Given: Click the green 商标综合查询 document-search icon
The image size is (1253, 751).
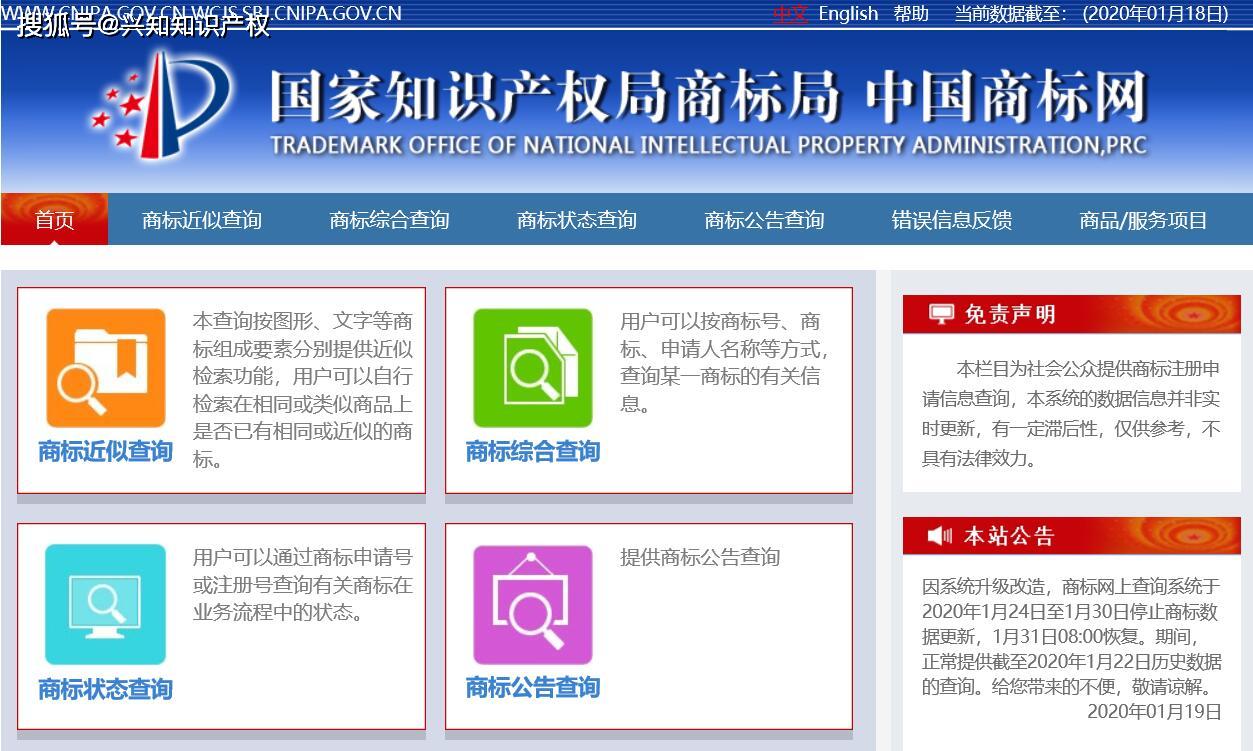Looking at the screenshot, I should pyautogui.click(x=533, y=368).
